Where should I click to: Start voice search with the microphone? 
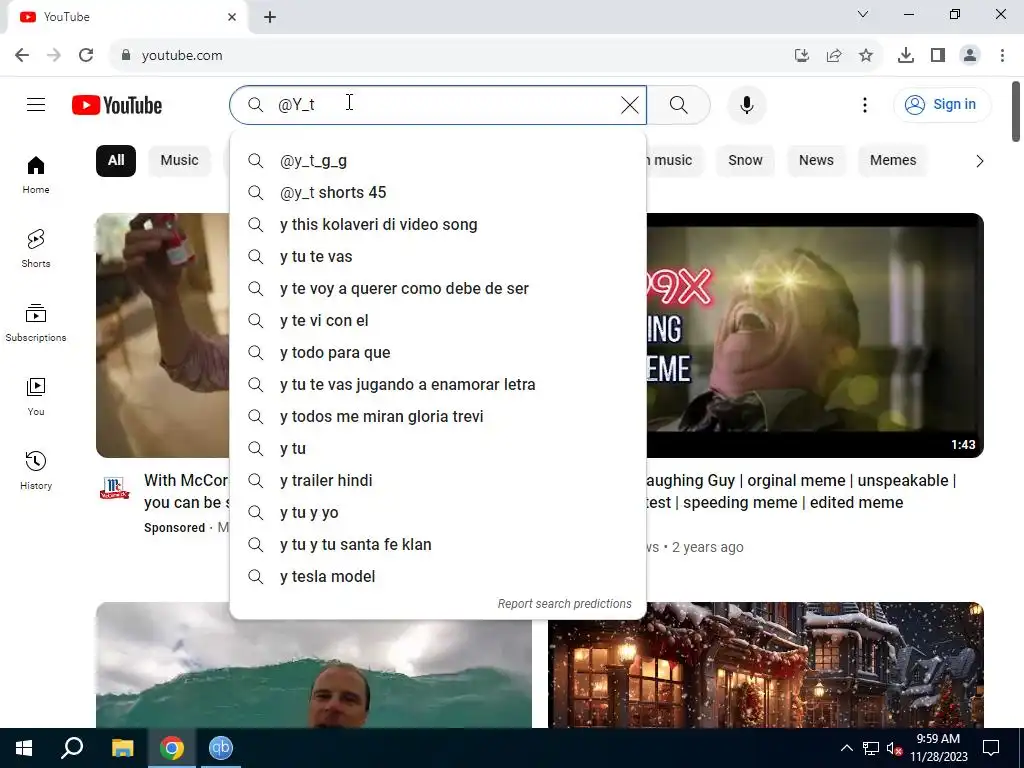746,104
